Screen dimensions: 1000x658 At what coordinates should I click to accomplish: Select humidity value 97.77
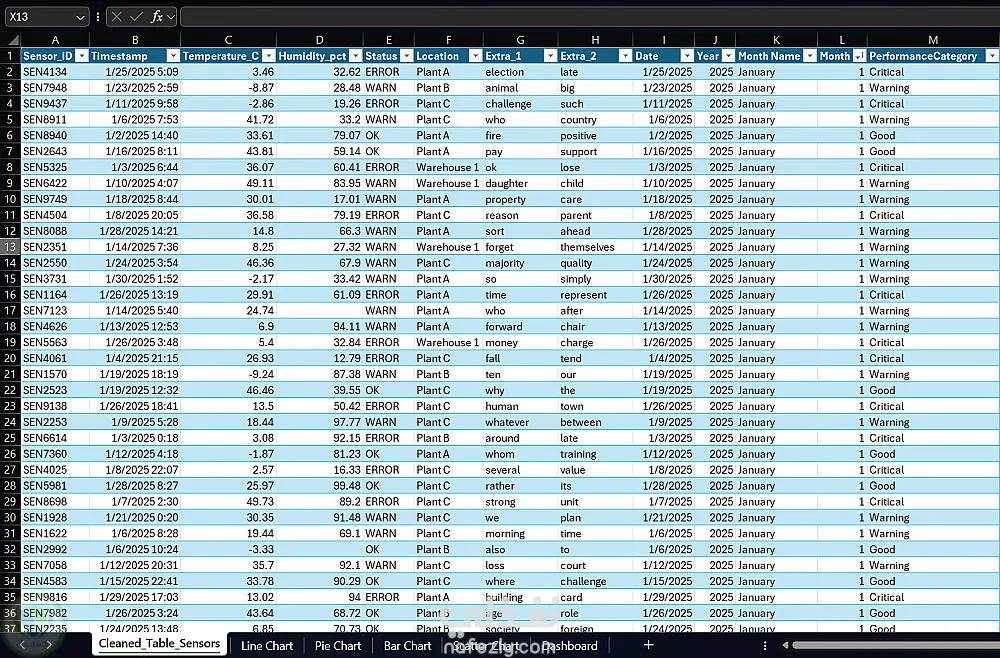(320, 422)
